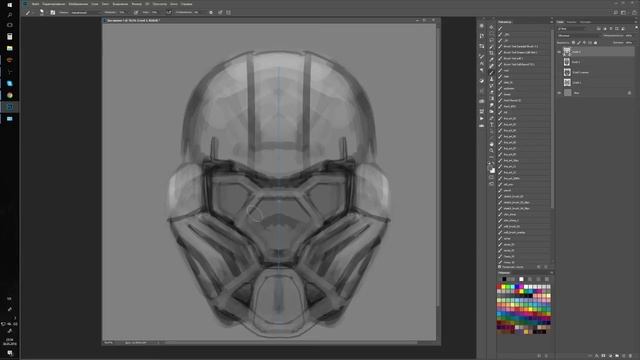
Task: Toggle visibility of the selected top layer
Action: pyautogui.click(x=559, y=52)
